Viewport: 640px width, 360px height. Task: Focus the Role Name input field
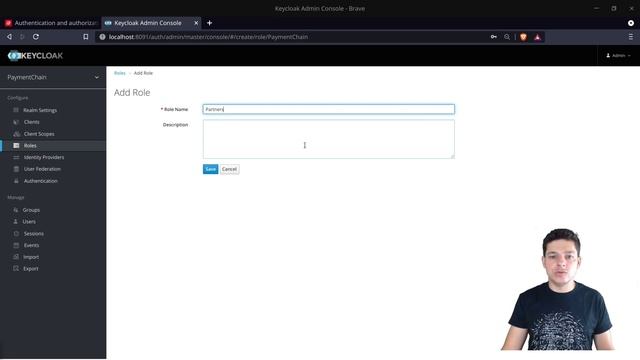pos(329,109)
